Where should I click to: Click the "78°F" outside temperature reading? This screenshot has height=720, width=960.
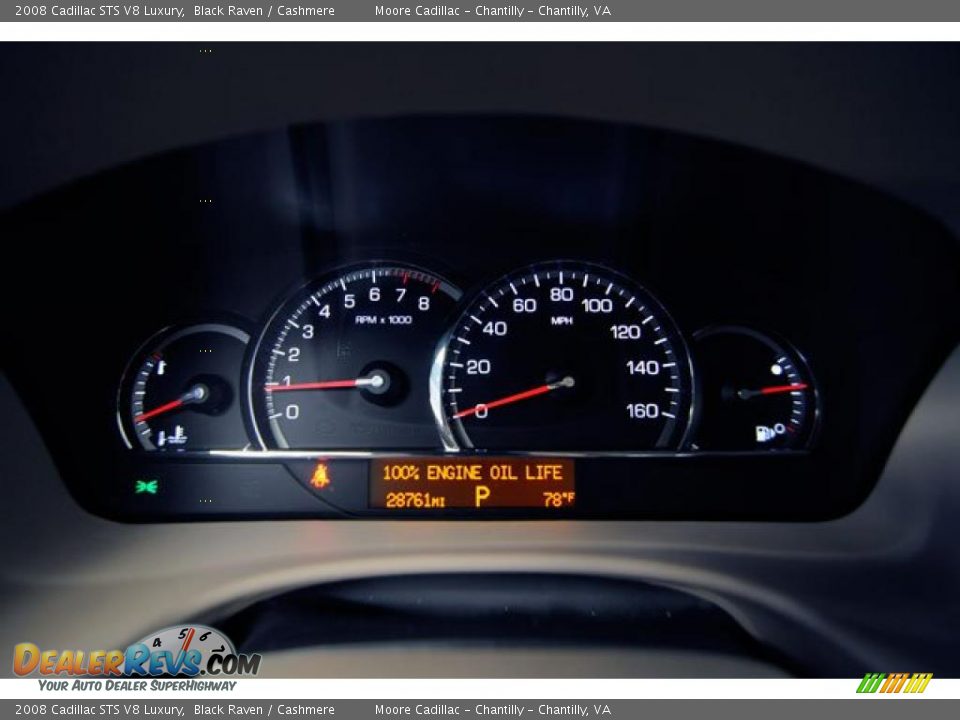click(x=558, y=500)
